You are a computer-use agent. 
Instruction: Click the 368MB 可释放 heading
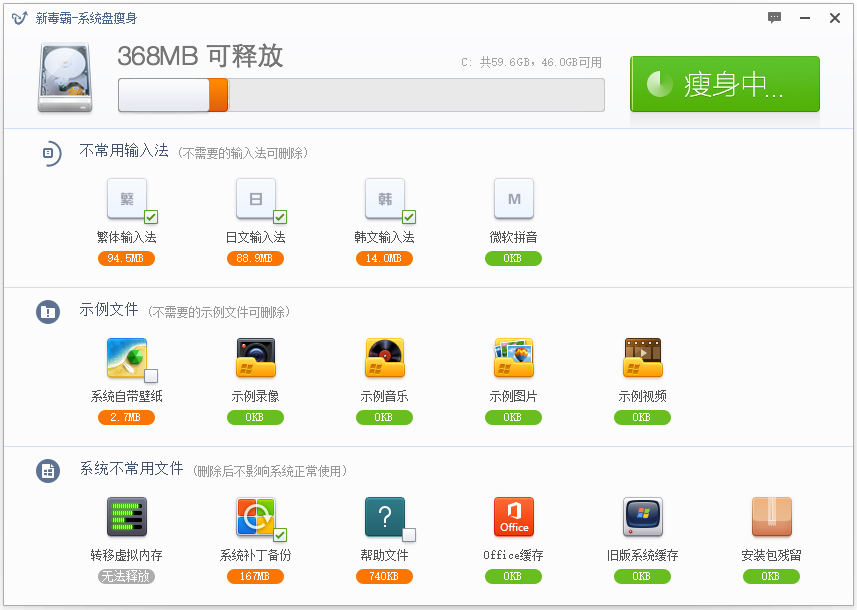click(200, 56)
